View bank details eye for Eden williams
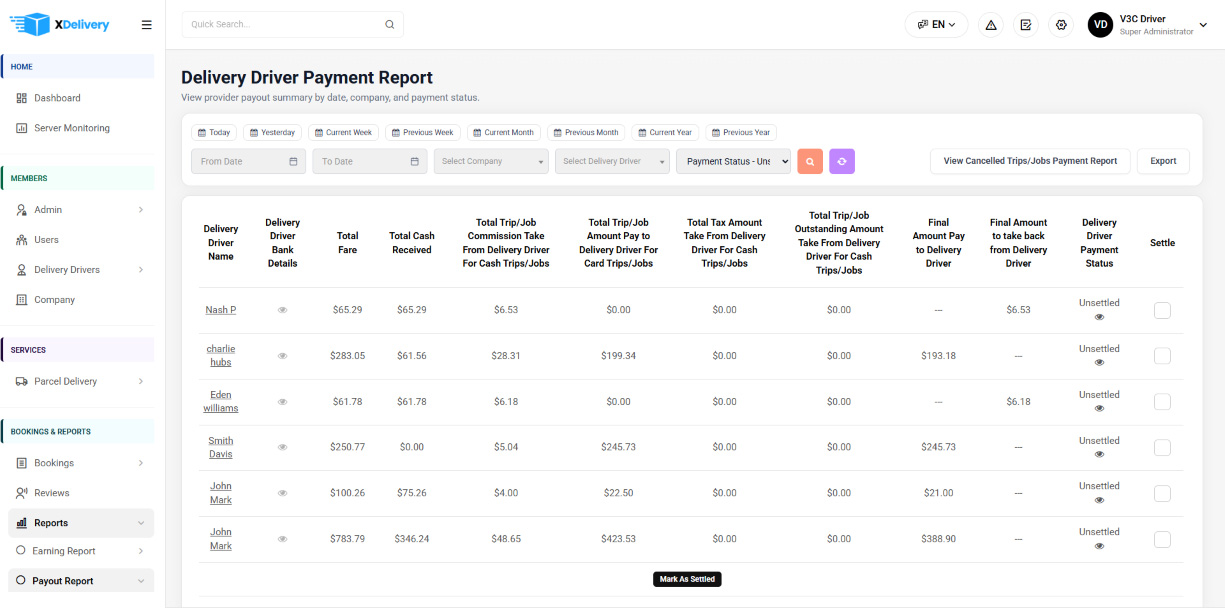Image resolution: width=1225 pixels, height=608 pixels. point(282,402)
